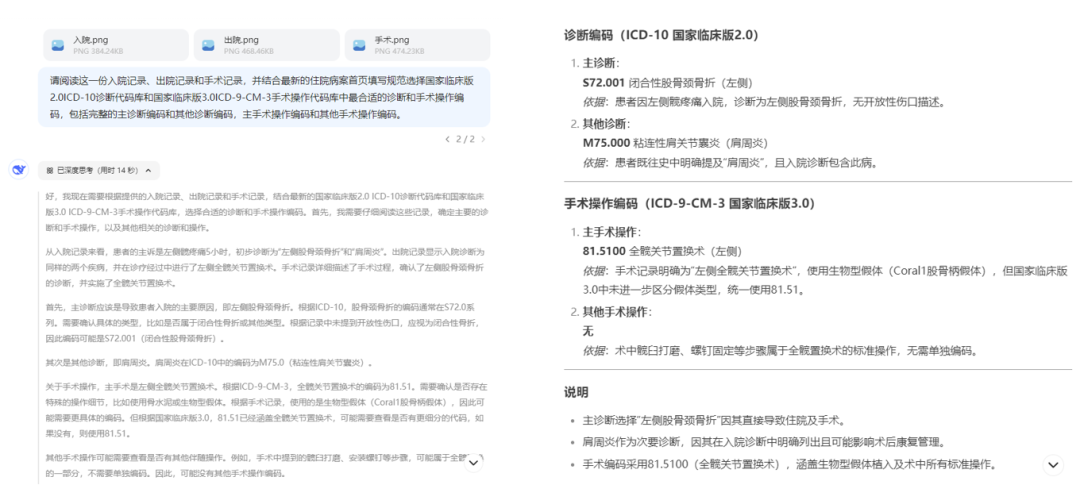1080x504 pixels.
Task: Click bullet '手术编码采用81.5100'
Action: (789, 464)
